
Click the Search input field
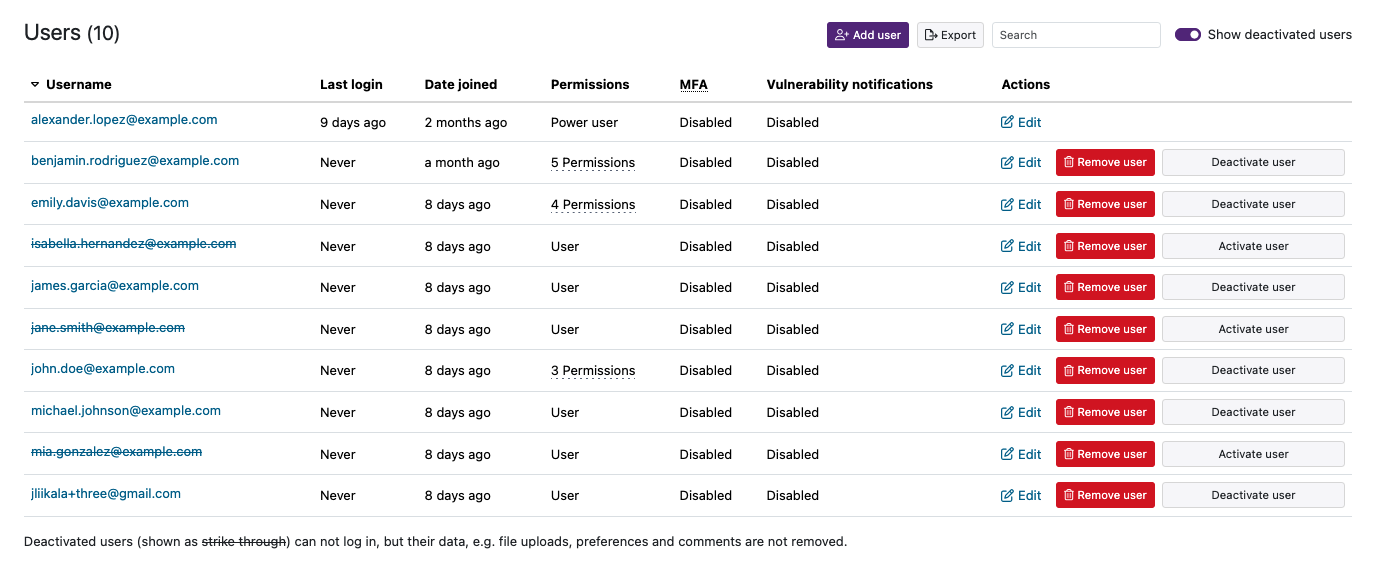1075,35
